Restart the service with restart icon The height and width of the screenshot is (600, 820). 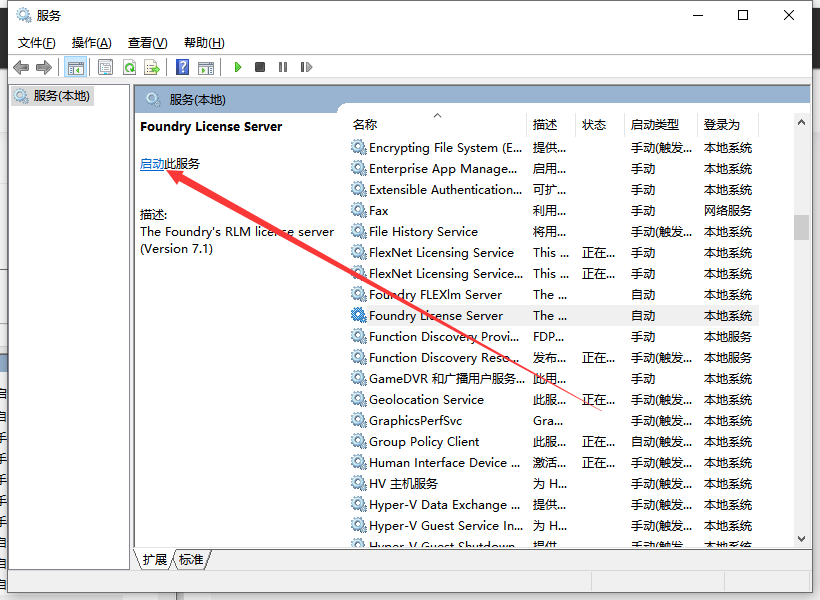point(306,66)
